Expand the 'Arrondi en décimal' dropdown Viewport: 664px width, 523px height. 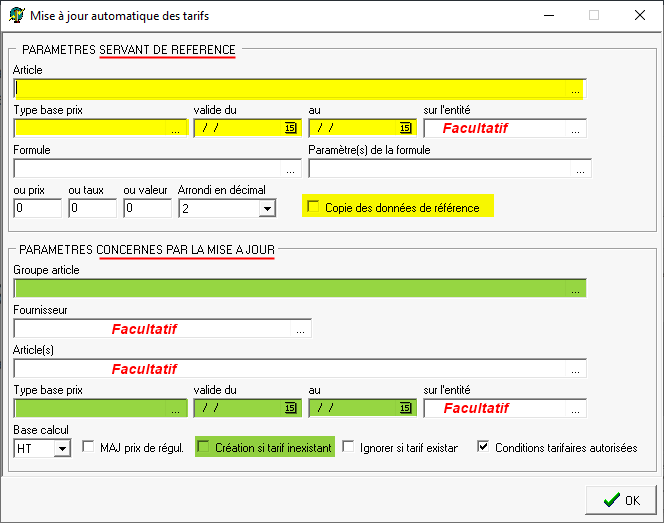(266, 209)
